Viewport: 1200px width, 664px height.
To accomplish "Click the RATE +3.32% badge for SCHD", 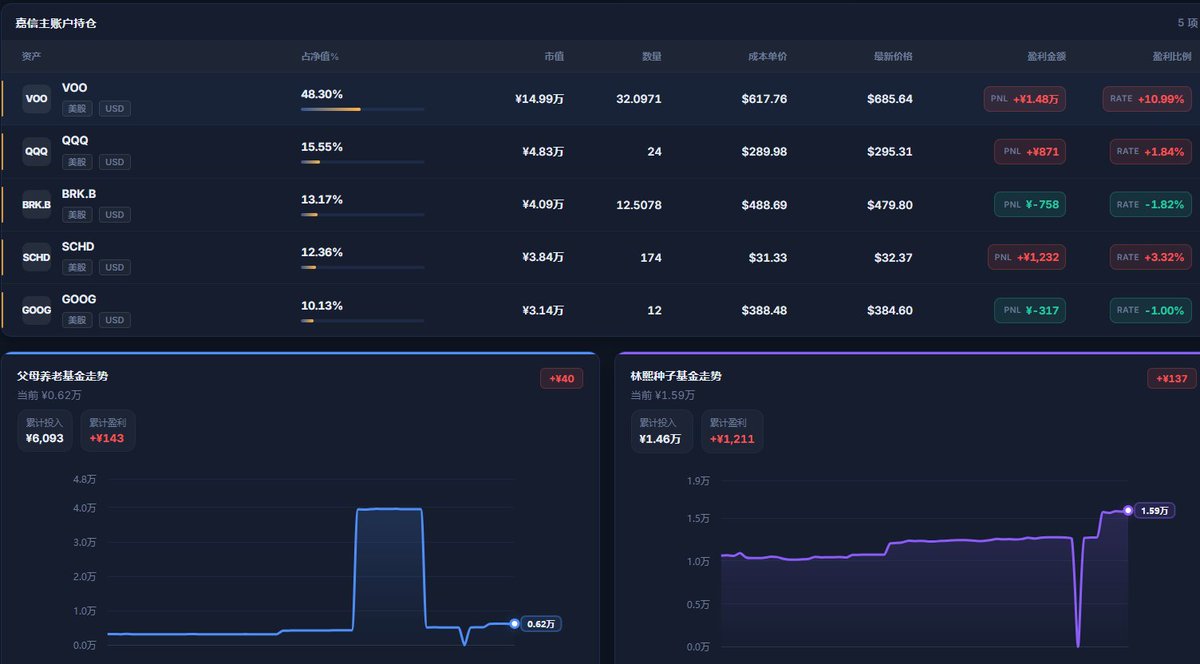I will pos(1151,258).
